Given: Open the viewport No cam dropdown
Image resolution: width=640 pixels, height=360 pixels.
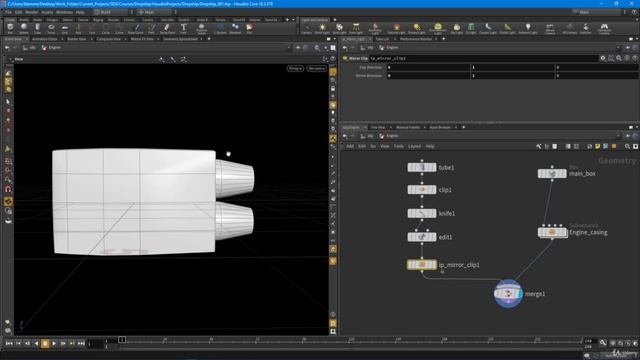Looking at the screenshot, I should [x=316, y=68].
